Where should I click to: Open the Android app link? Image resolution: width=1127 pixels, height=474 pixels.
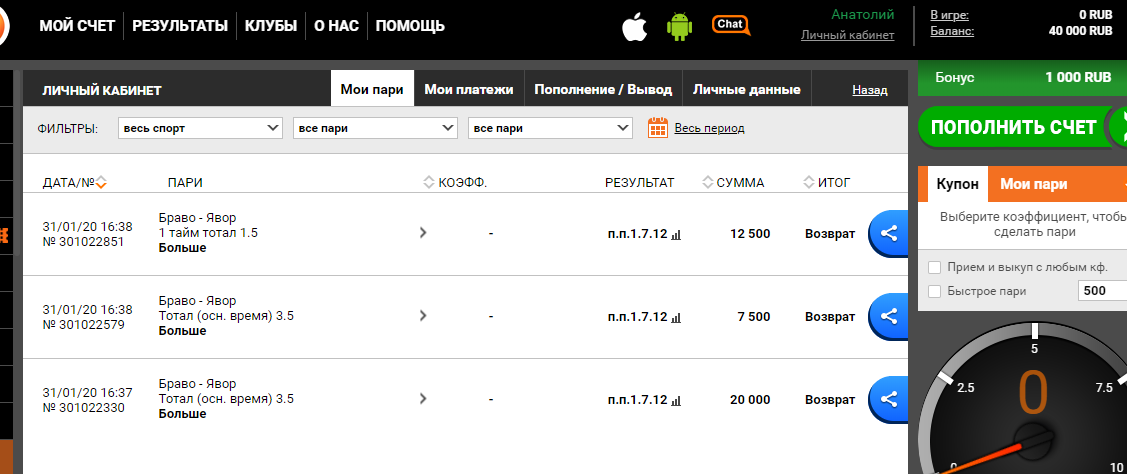point(680,27)
